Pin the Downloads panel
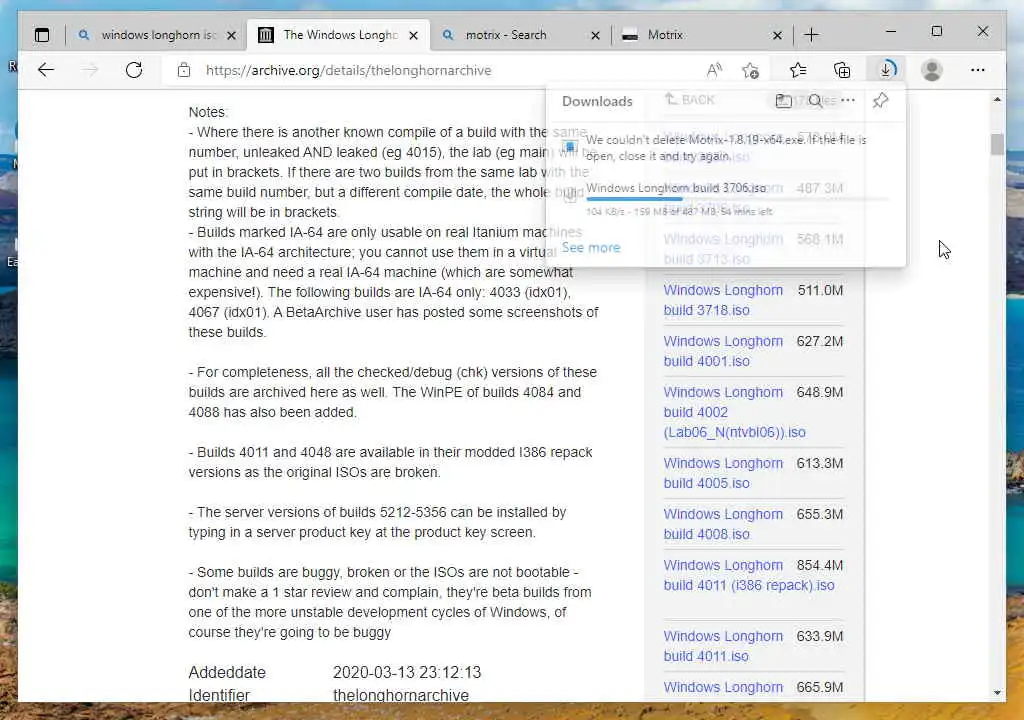The image size is (1024, 720). [880, 101]
